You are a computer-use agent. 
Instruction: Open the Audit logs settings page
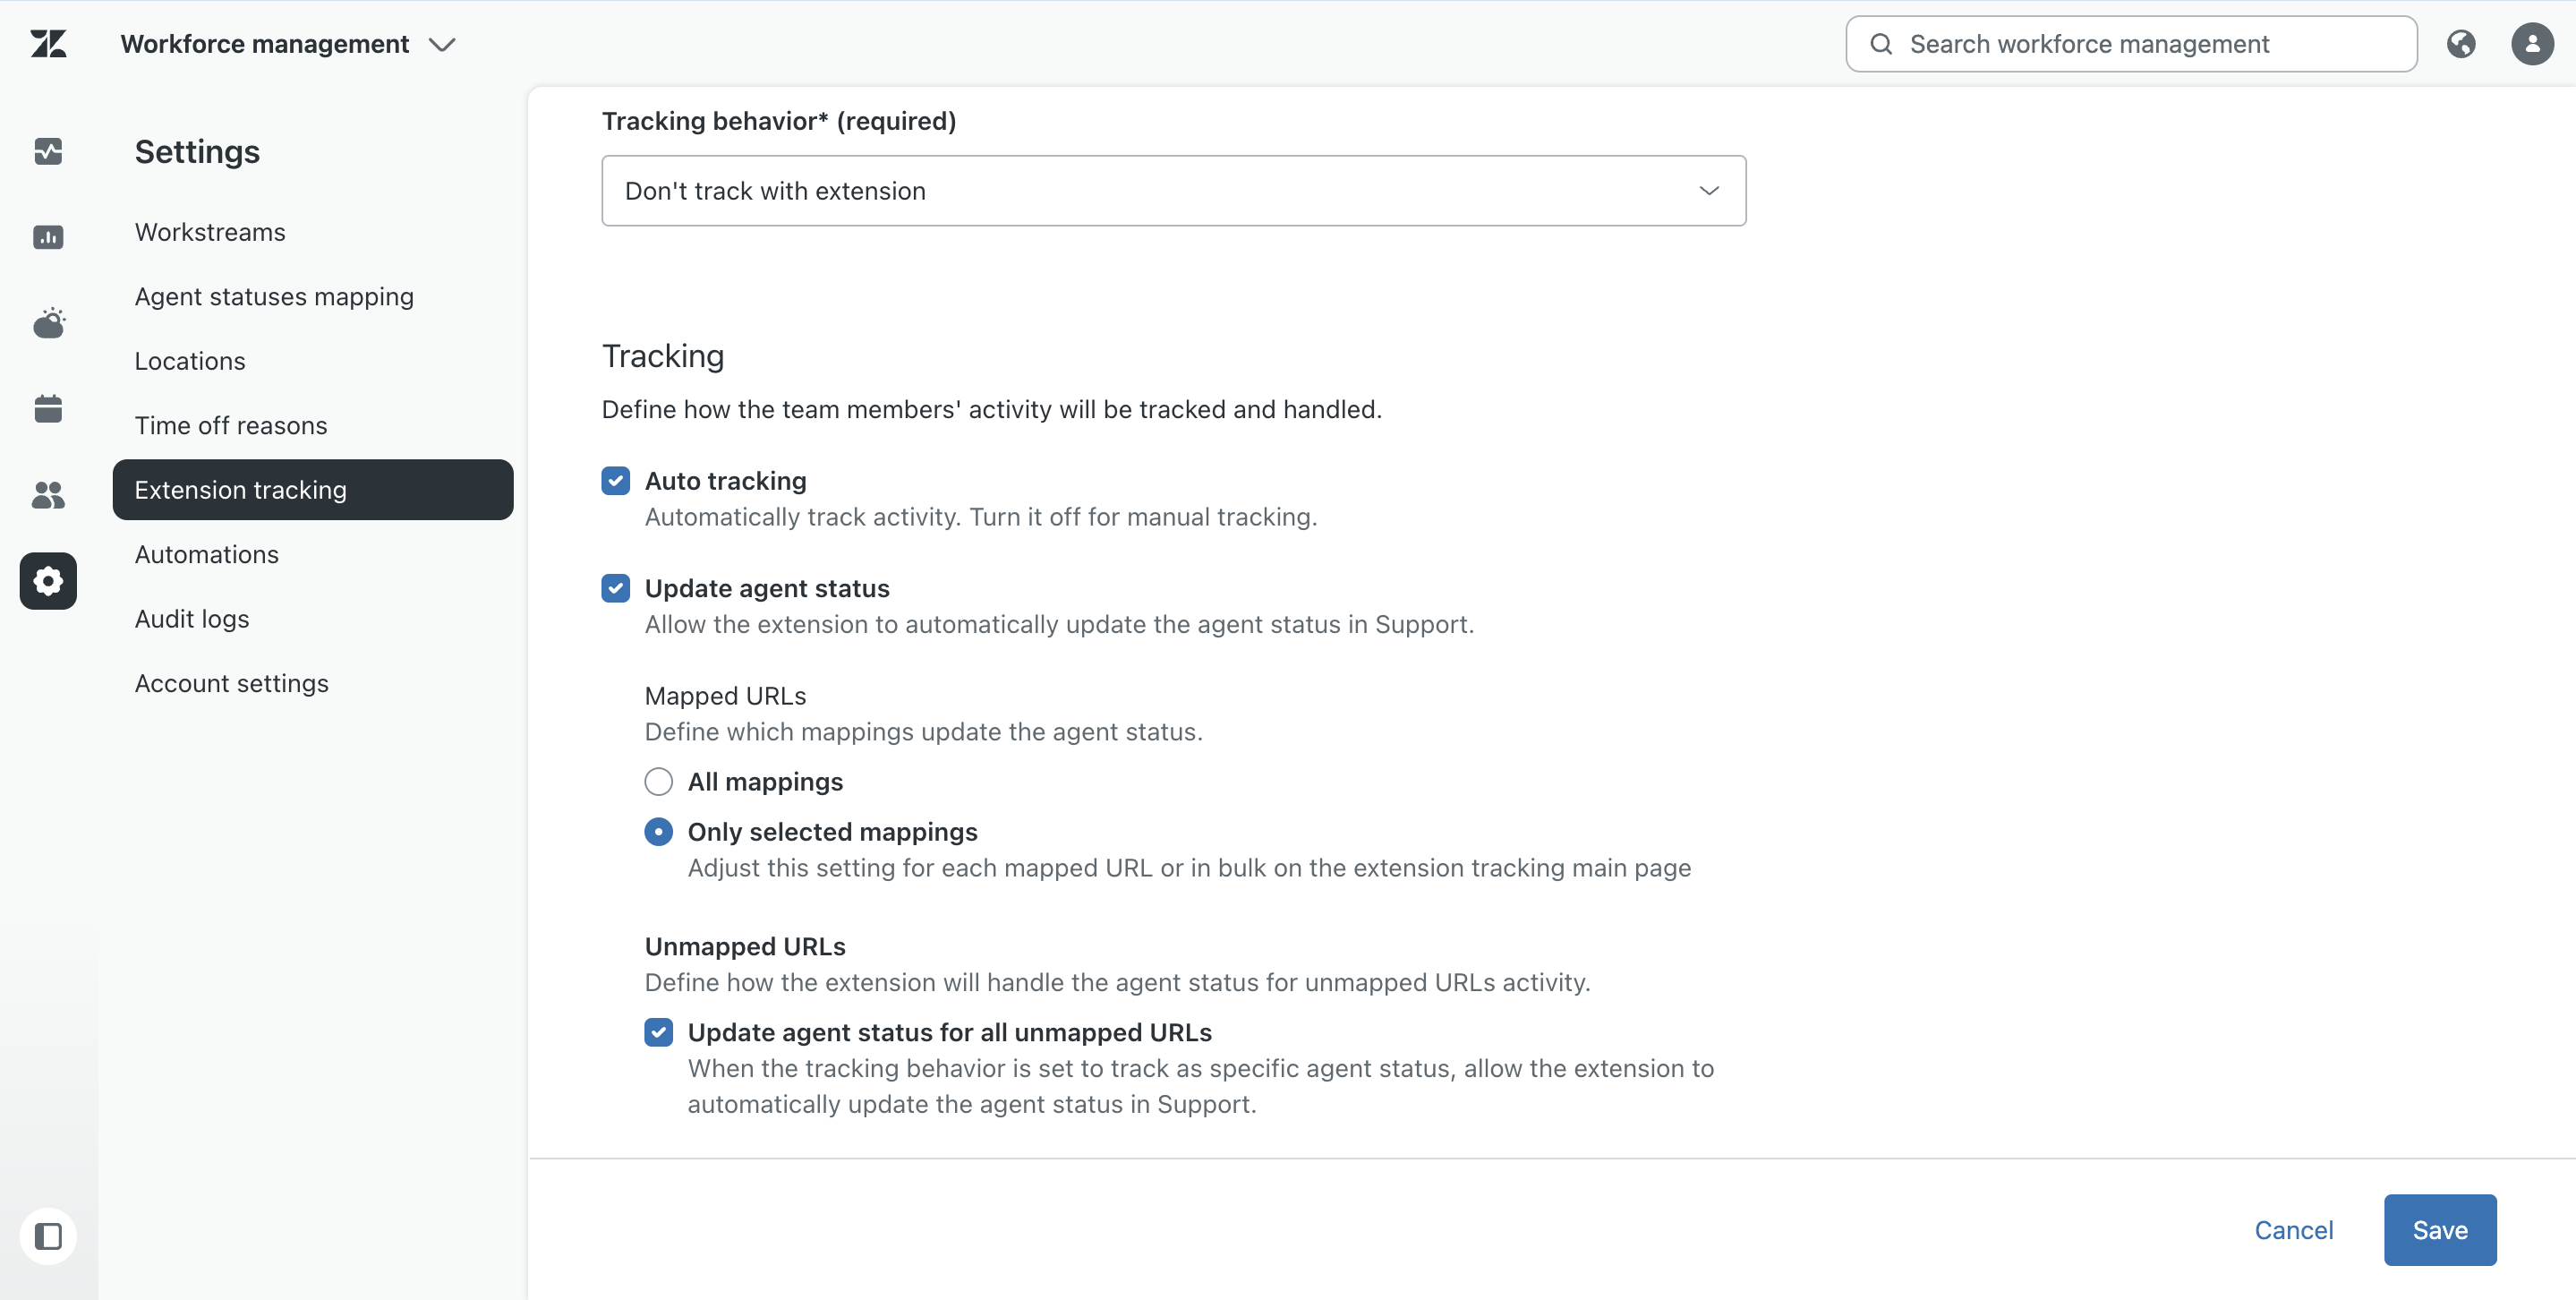[x=192, y=619]
